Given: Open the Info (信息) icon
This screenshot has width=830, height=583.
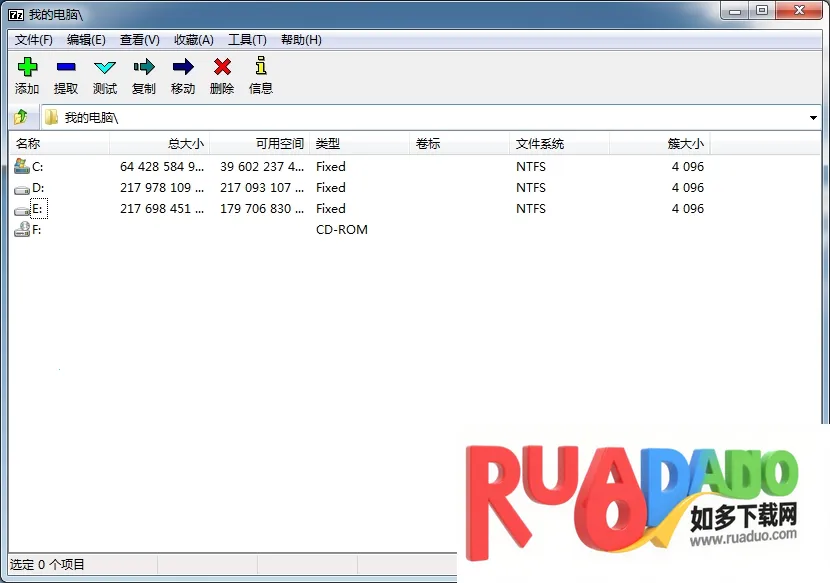Looking at the screenshot, I should (x=261, y=67).
